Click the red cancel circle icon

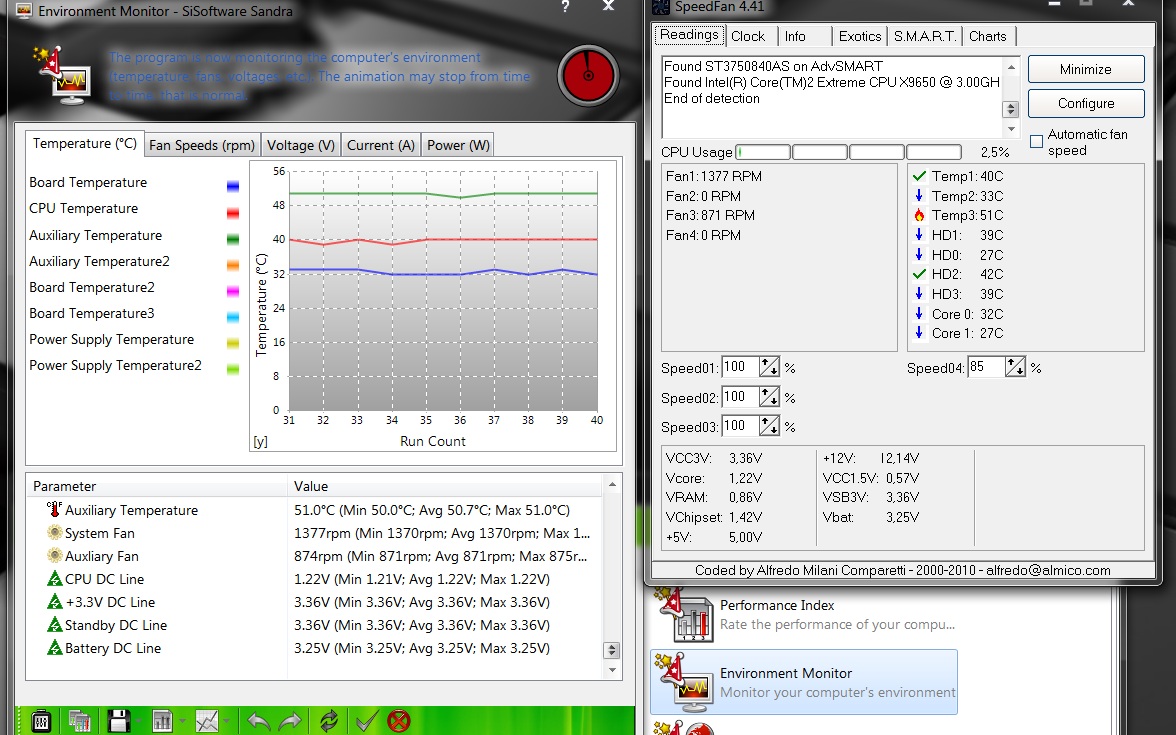[399, 722]
